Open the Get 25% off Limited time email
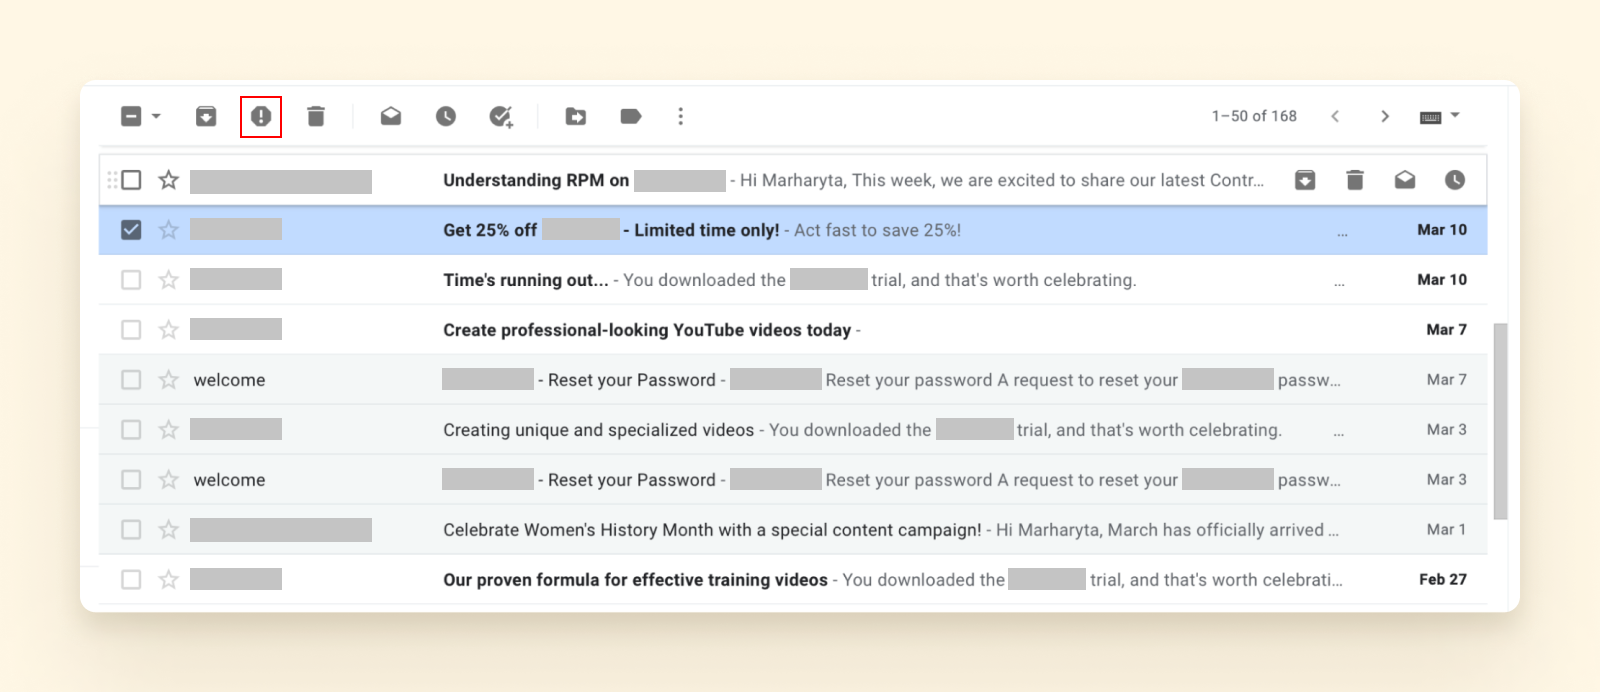The height and width of the screenshot is (692, 1600). (x=793, y=230)
